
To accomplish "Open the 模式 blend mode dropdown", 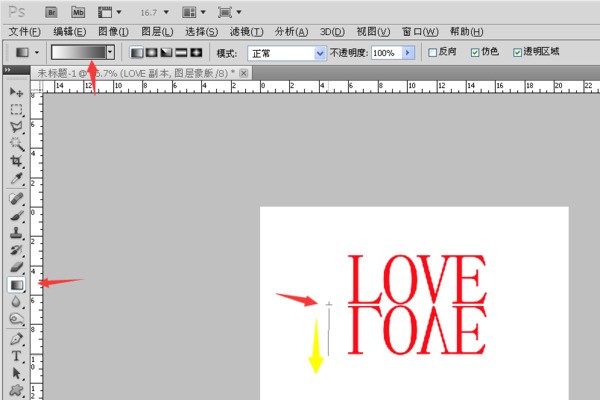I will (x=287, y=52).
